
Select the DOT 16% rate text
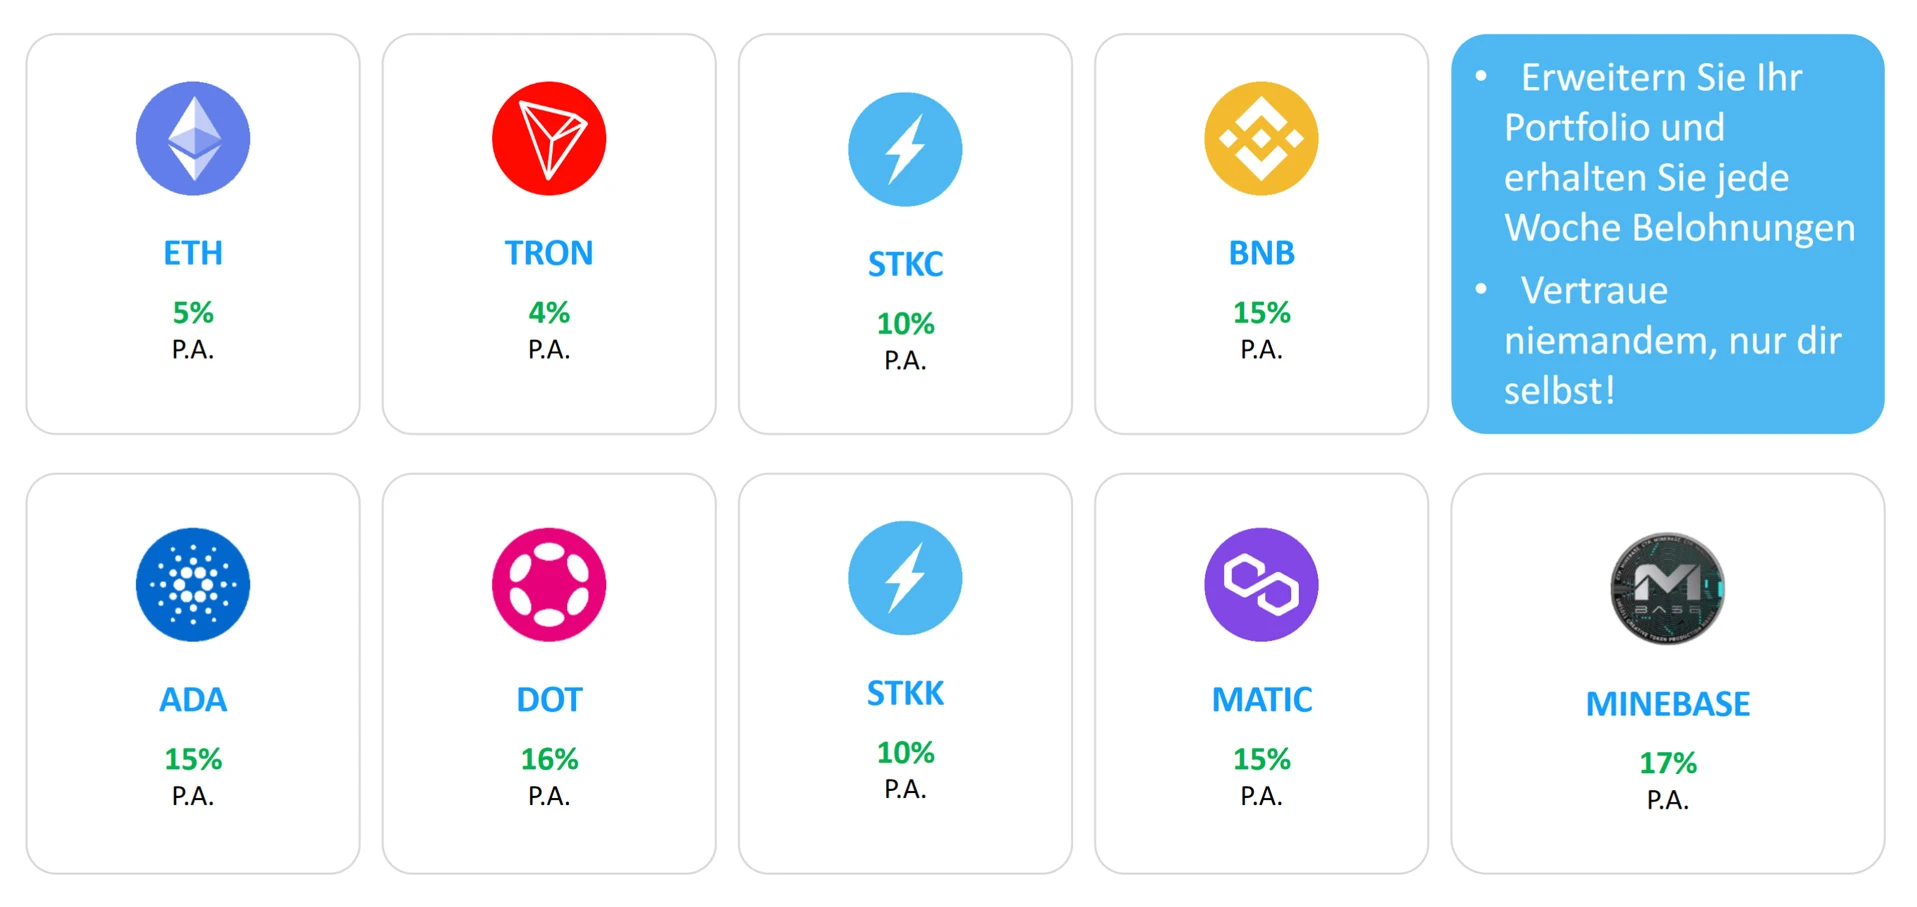[549, 759]
